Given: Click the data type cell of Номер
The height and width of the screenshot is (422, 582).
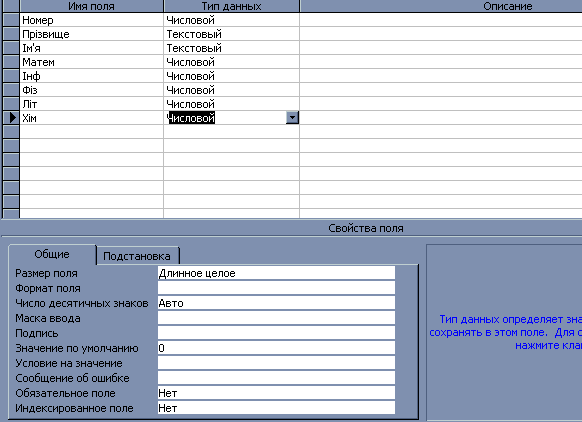Looking at the screenshot, I should pyautogui.click(x=231, y=20).
